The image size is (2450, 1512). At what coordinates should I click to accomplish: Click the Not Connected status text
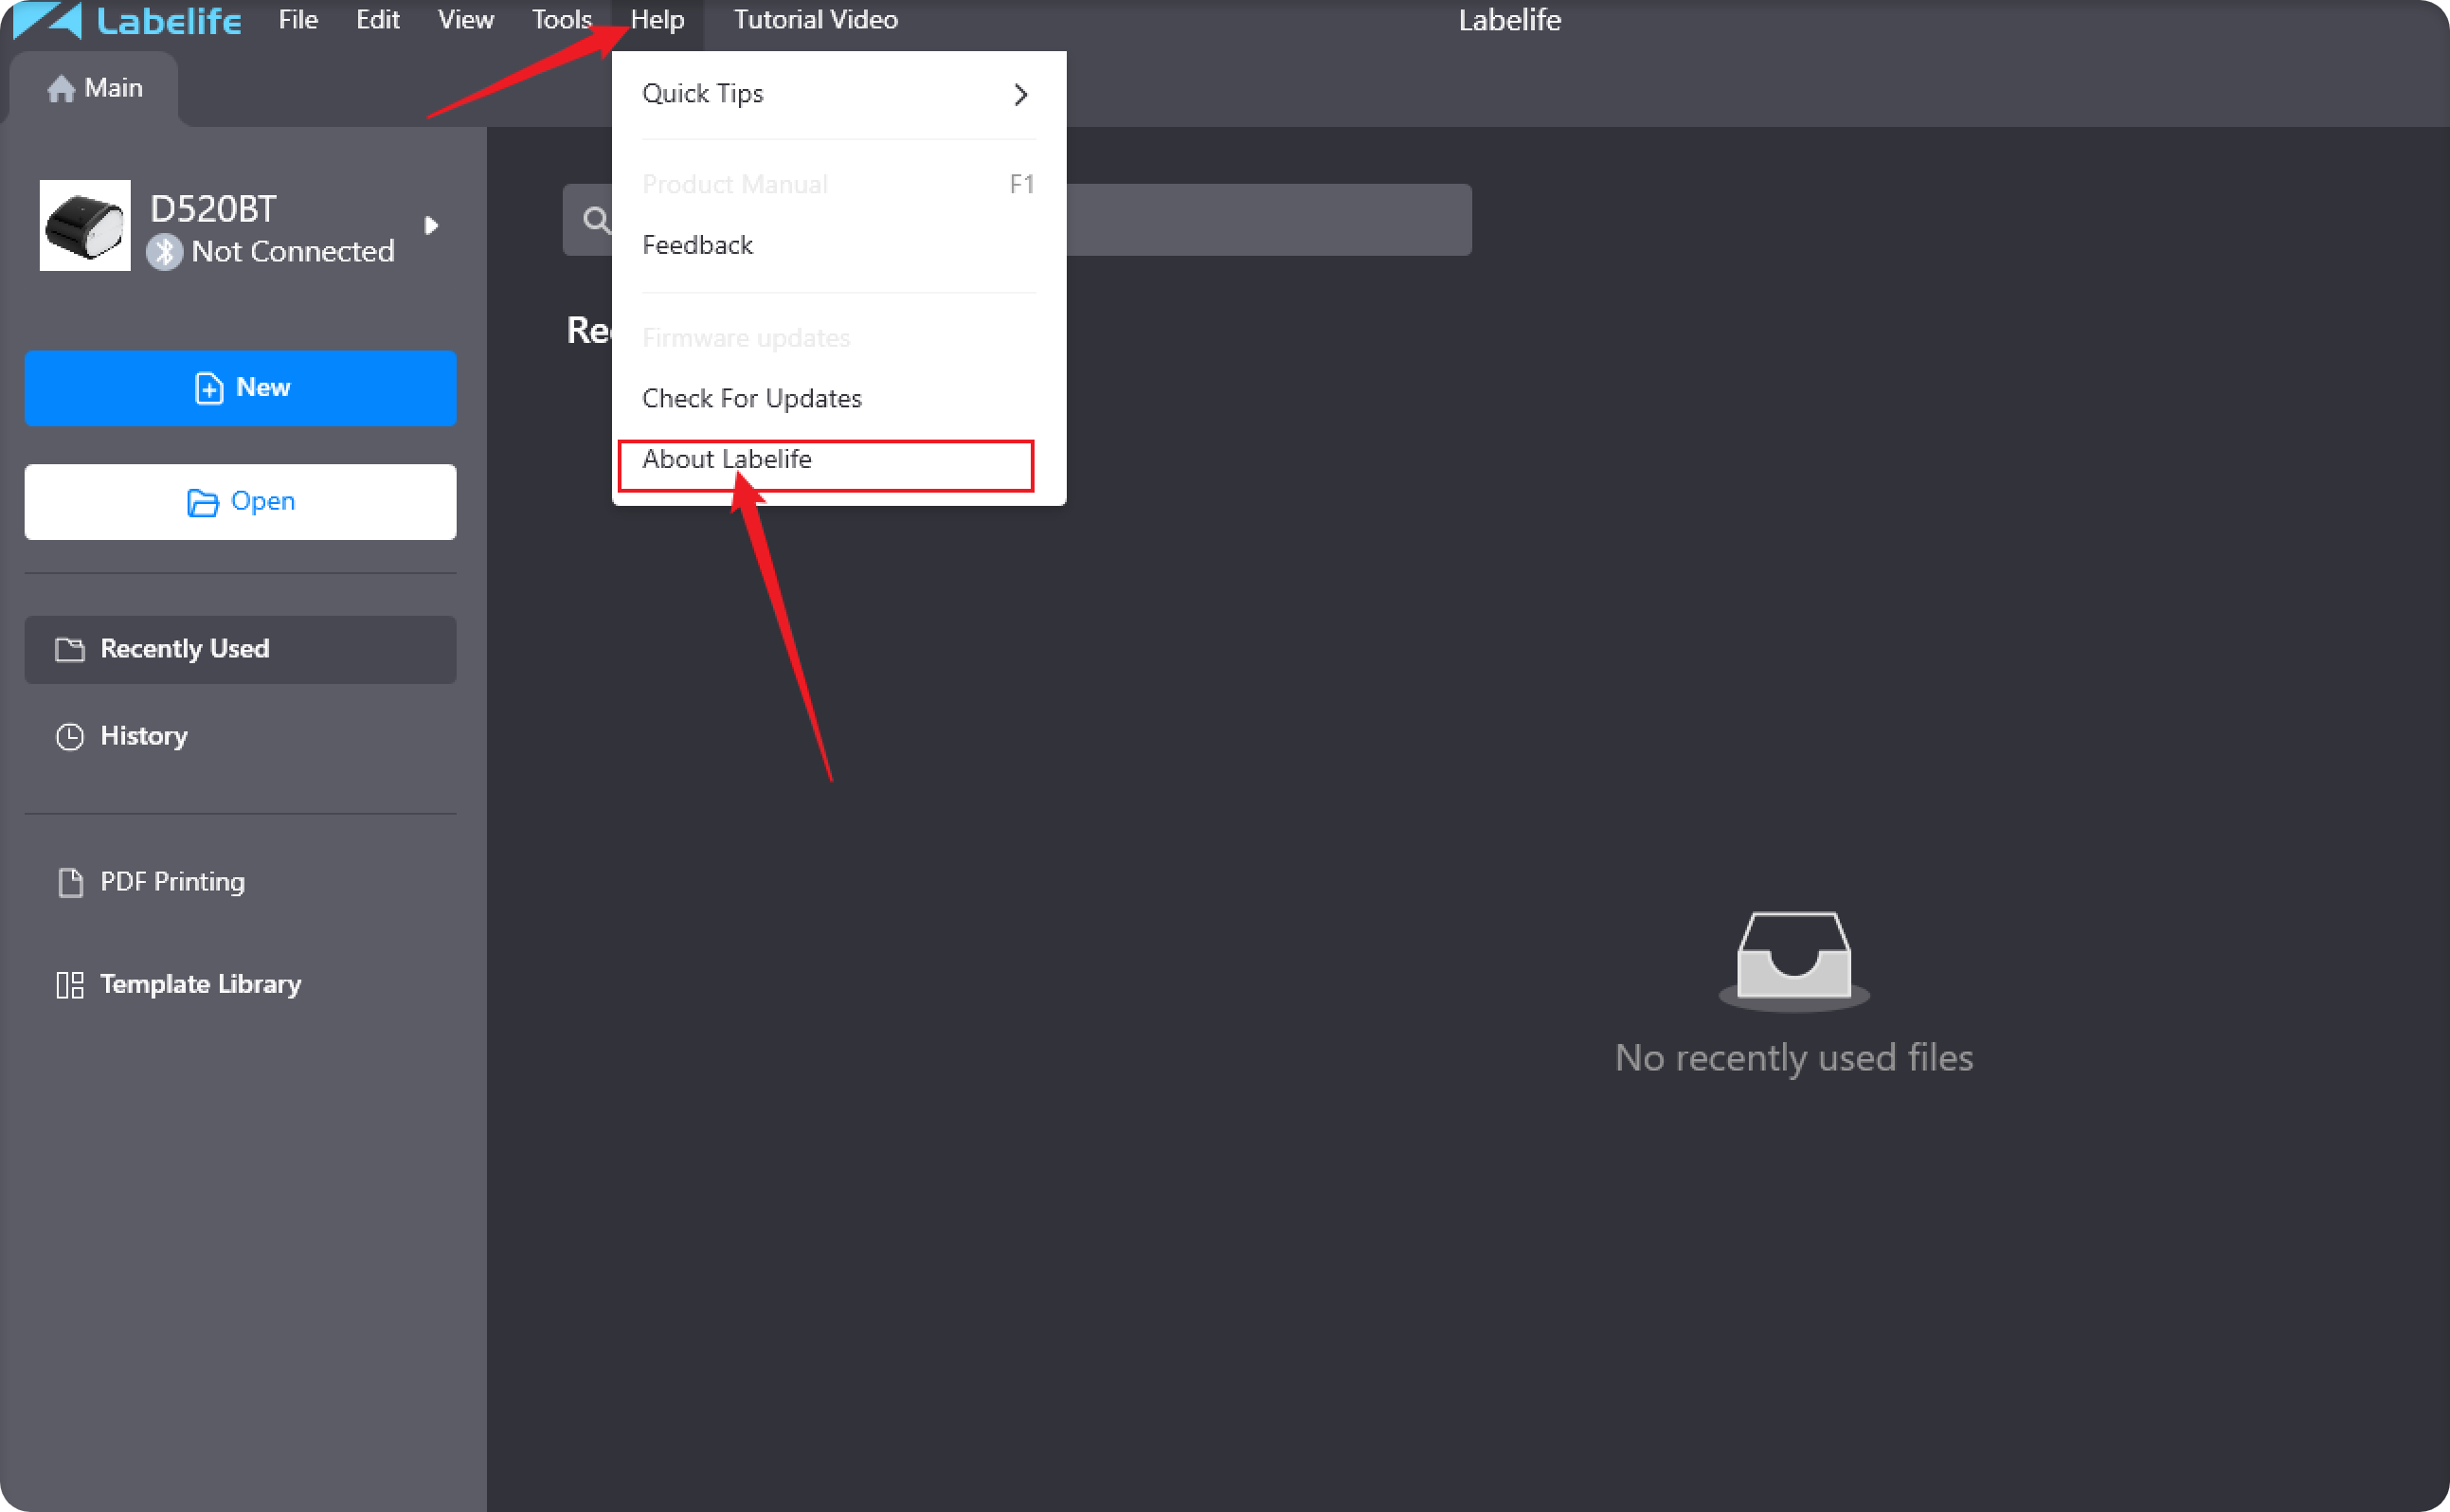click(293, 252)
